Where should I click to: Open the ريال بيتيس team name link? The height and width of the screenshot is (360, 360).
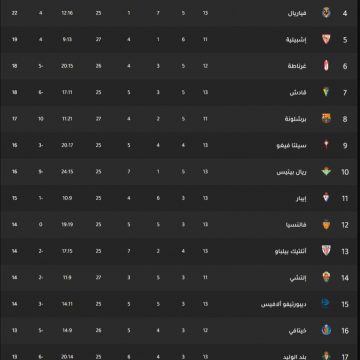pos(292,172)
